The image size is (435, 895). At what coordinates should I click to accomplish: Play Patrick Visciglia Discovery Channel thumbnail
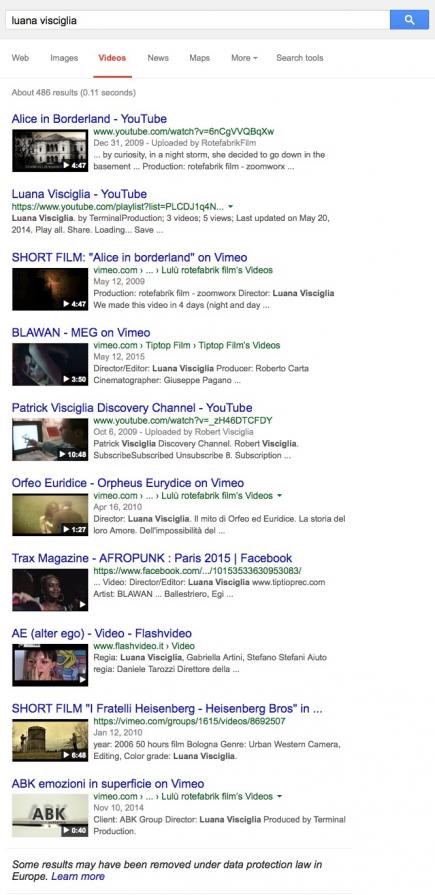pyautogui.click(x=50, y=440)
